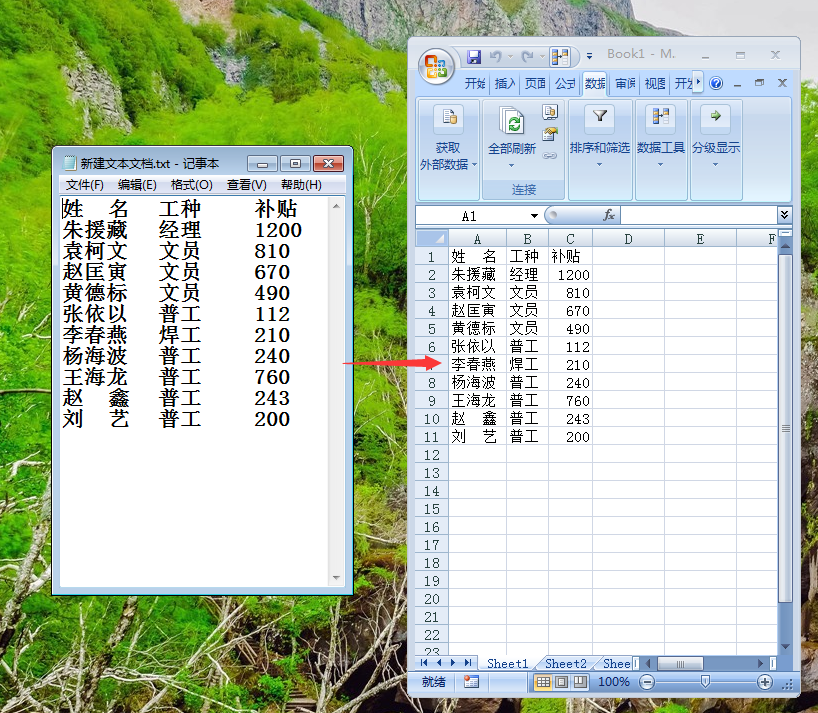Open the Customize Quick Access Toolbar arrow
The image size is (818, 713).
point(589,56)
